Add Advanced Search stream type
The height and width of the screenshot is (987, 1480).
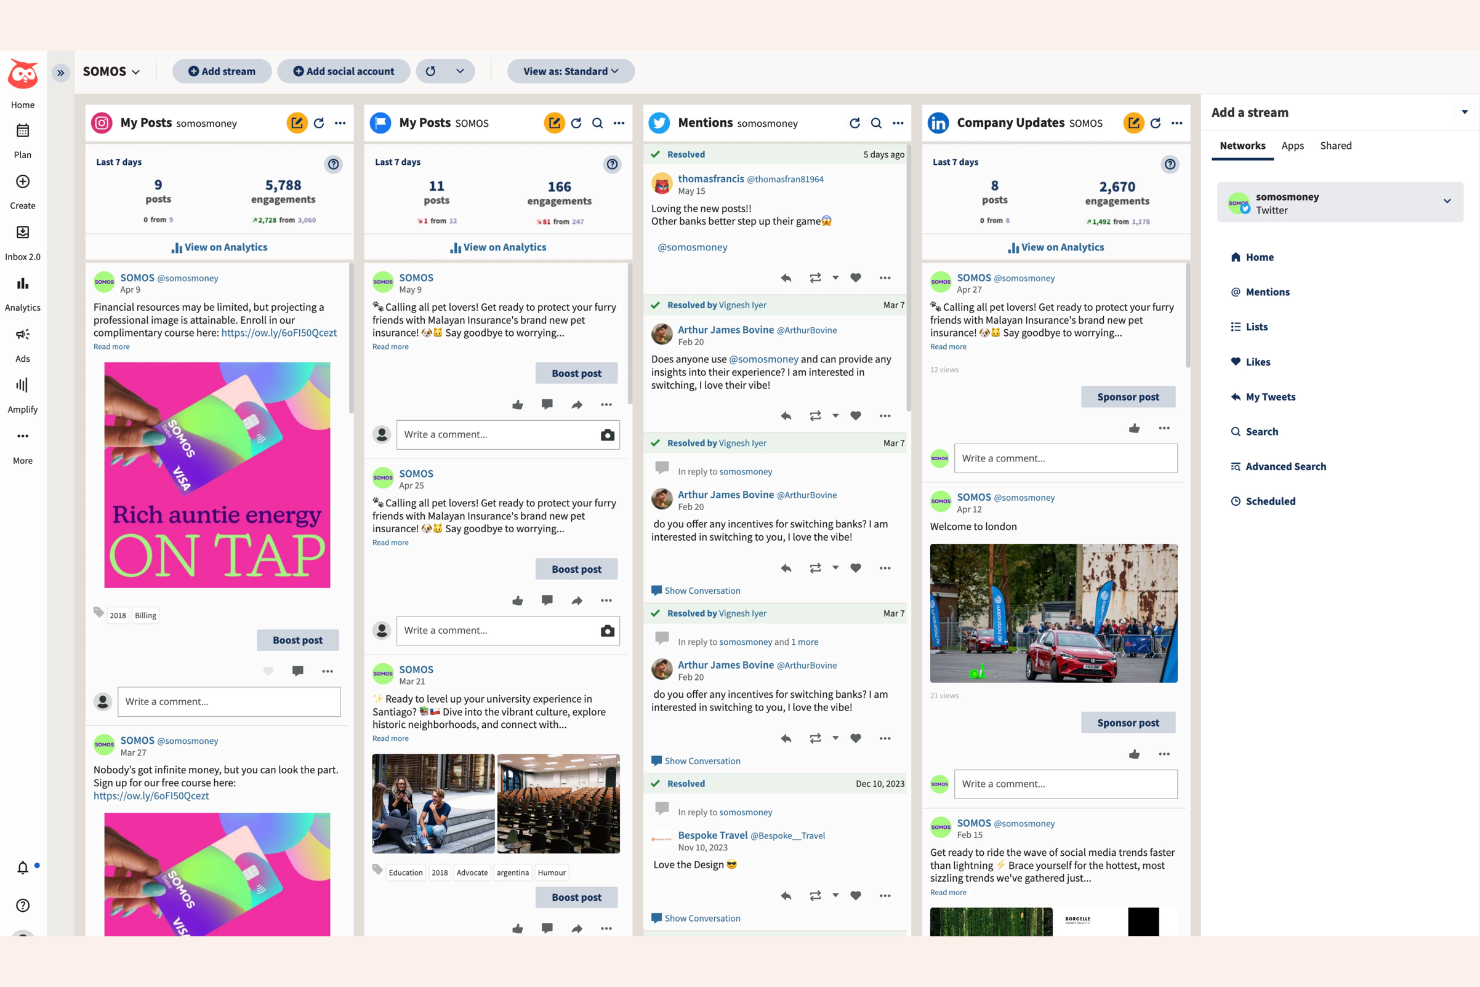tap(1278, 467)
